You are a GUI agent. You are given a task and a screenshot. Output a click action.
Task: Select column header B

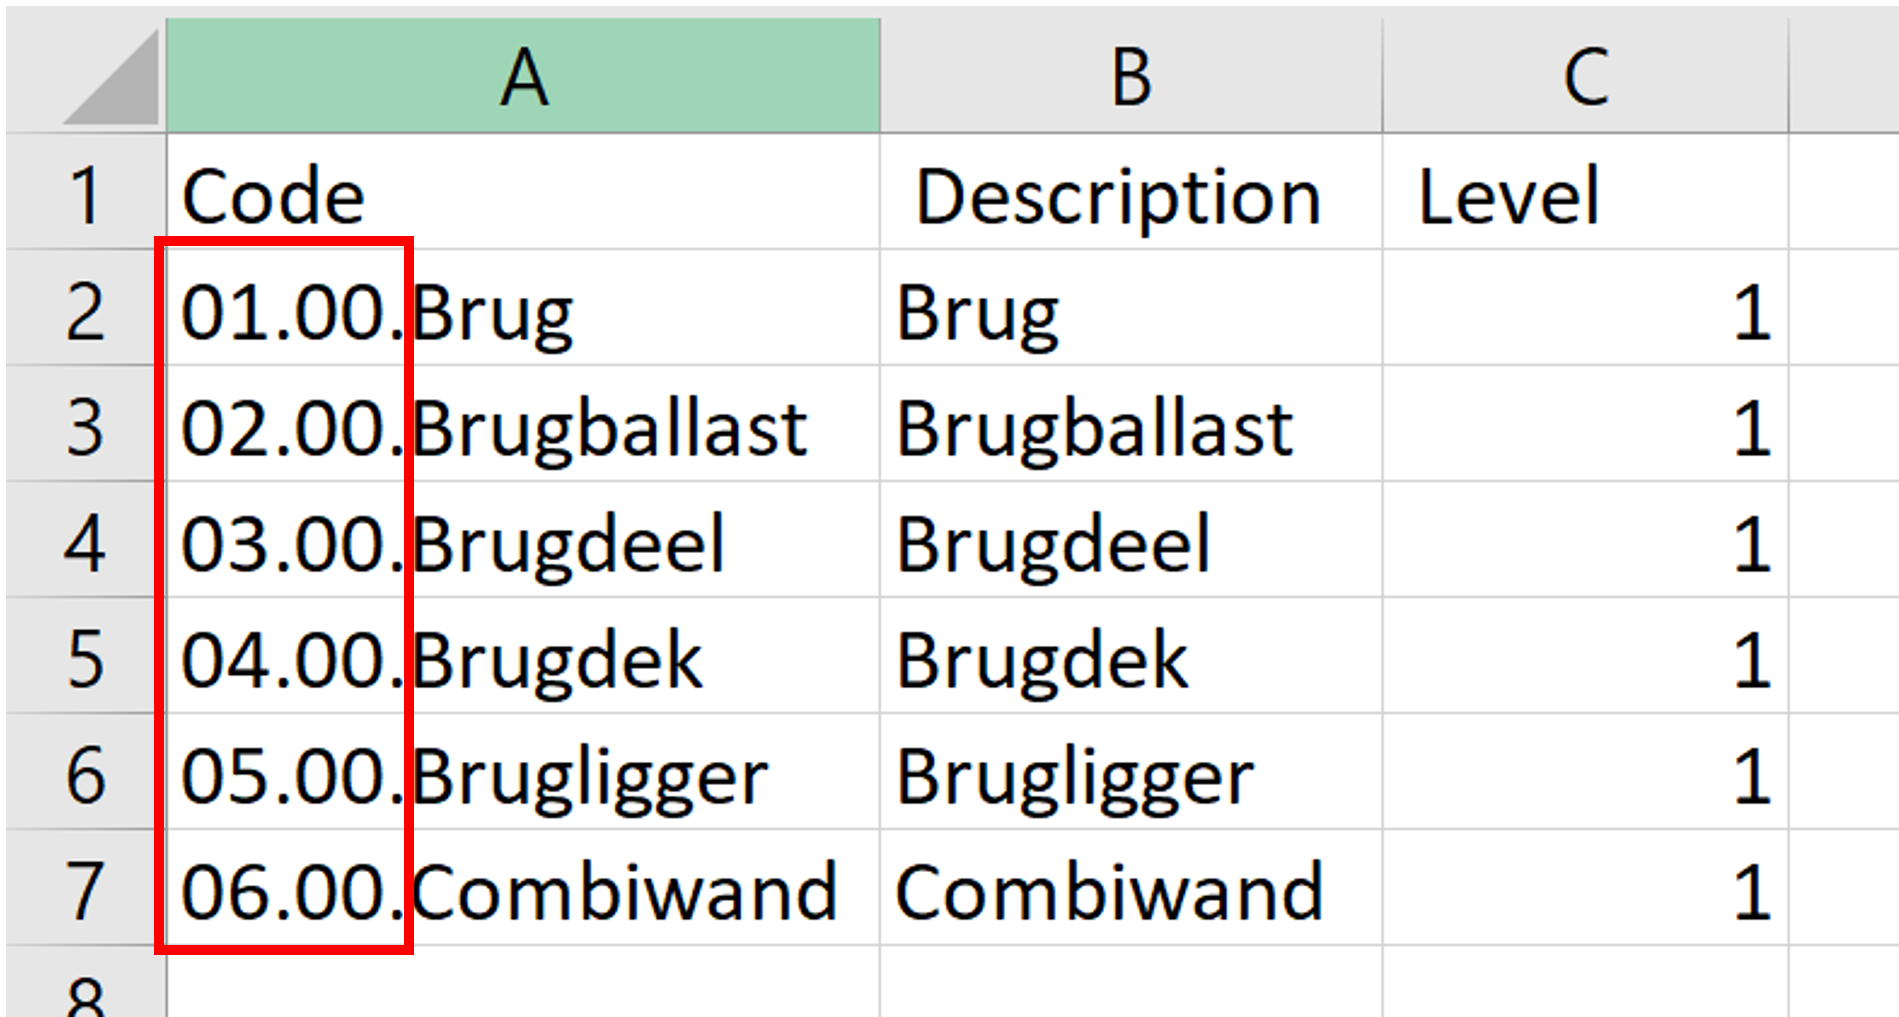click(1130, 70)
